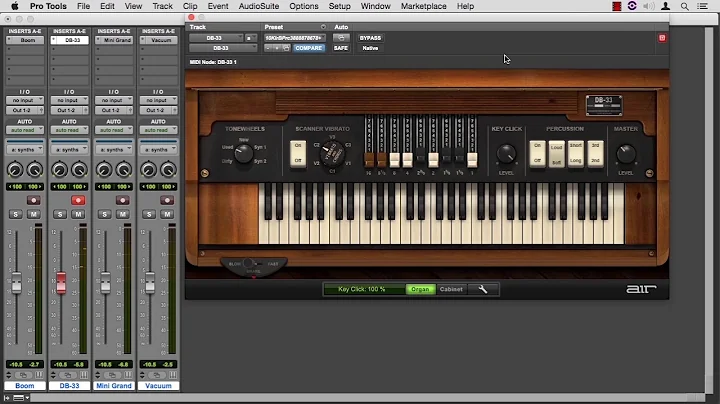The image size is (720, 404).
Task: Open the AudioSuite menu
Action: pos(259,6)
